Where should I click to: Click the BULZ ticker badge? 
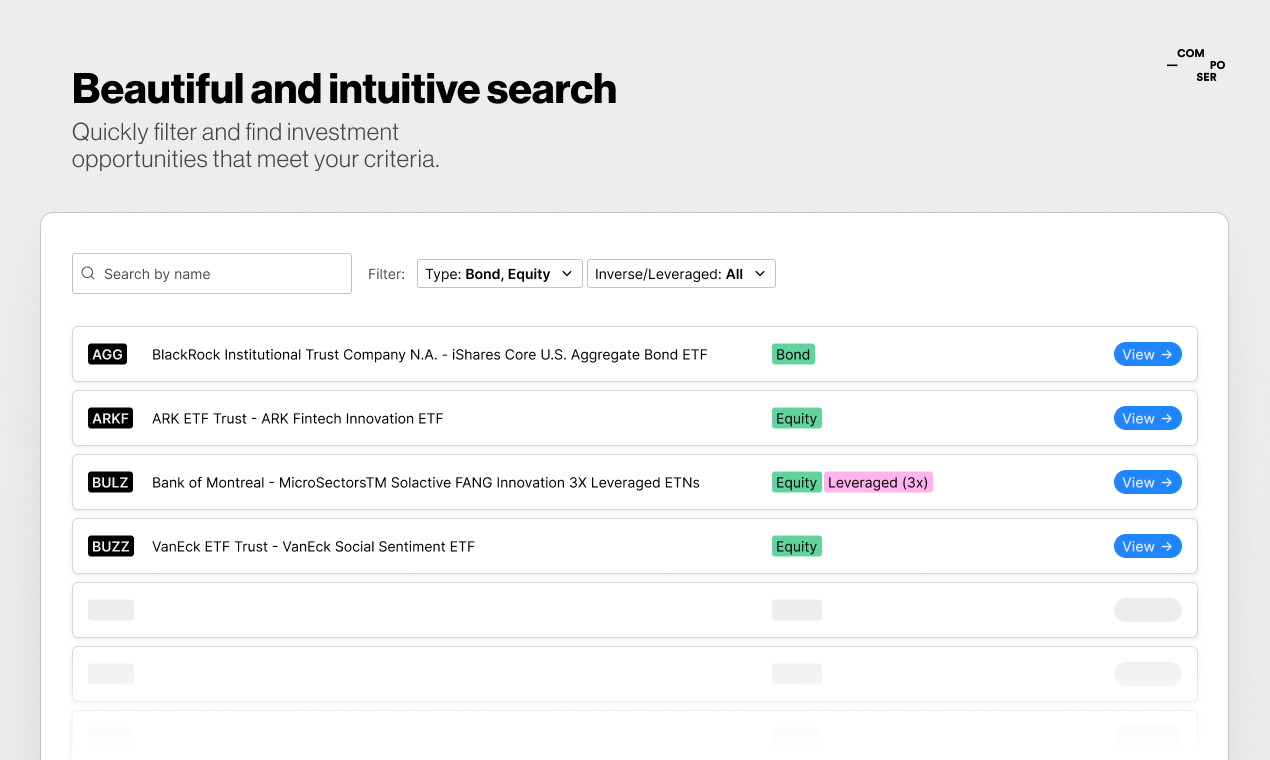pyautogui.click(x=110, y=482)
